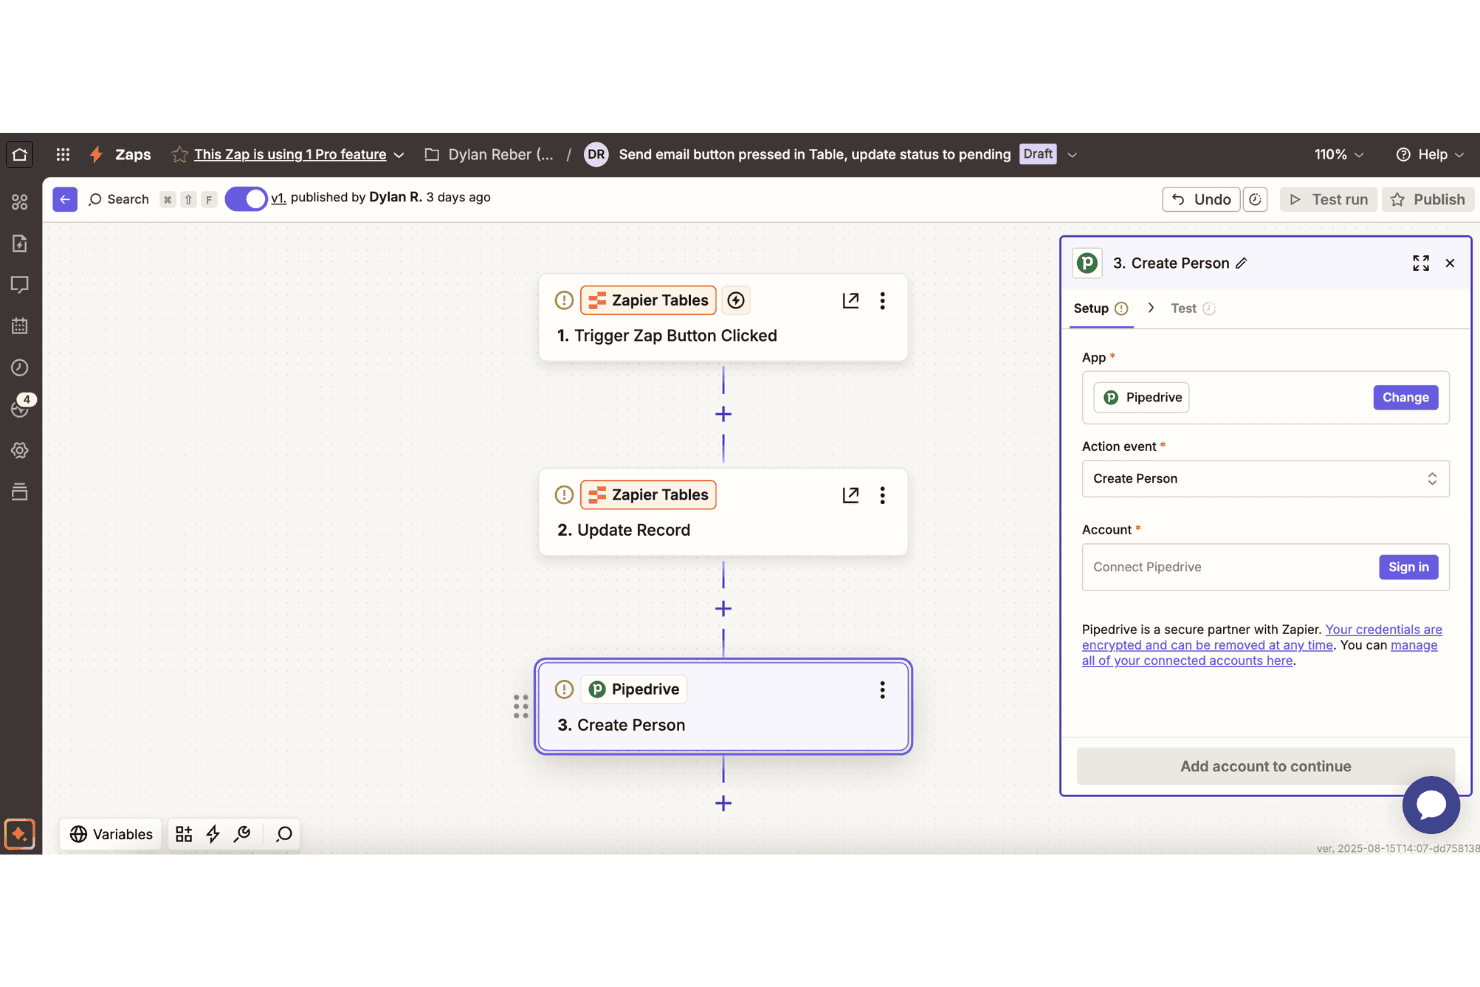The width and height of the screenshot is (1480, 987).
Task: Go to Zapier home icon
Action: tap(20, 154)
